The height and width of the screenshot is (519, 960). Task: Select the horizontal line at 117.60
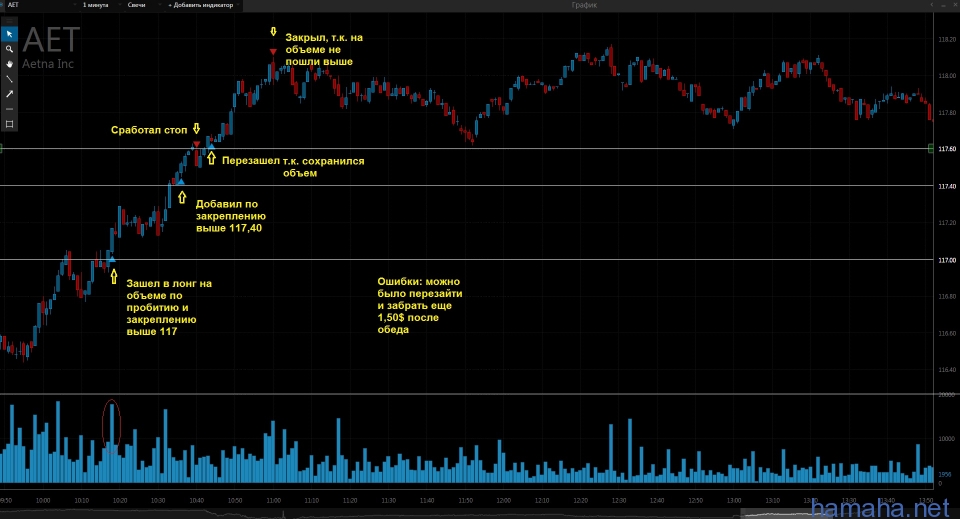[x=465, y=149]
